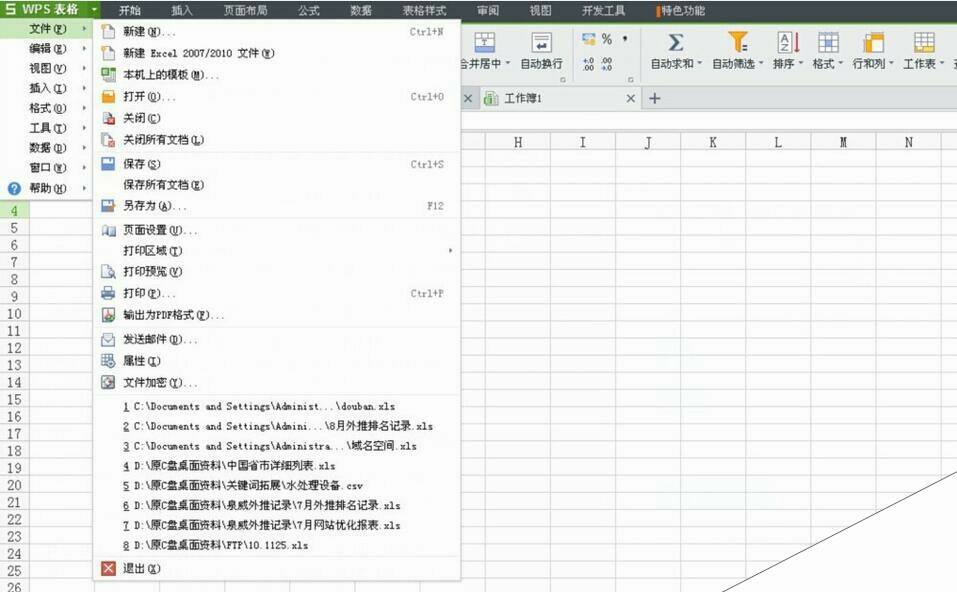The height and width of the screenshot is (592, 957).
Task: Click the Page Setup icon
Action: (108, 230)
